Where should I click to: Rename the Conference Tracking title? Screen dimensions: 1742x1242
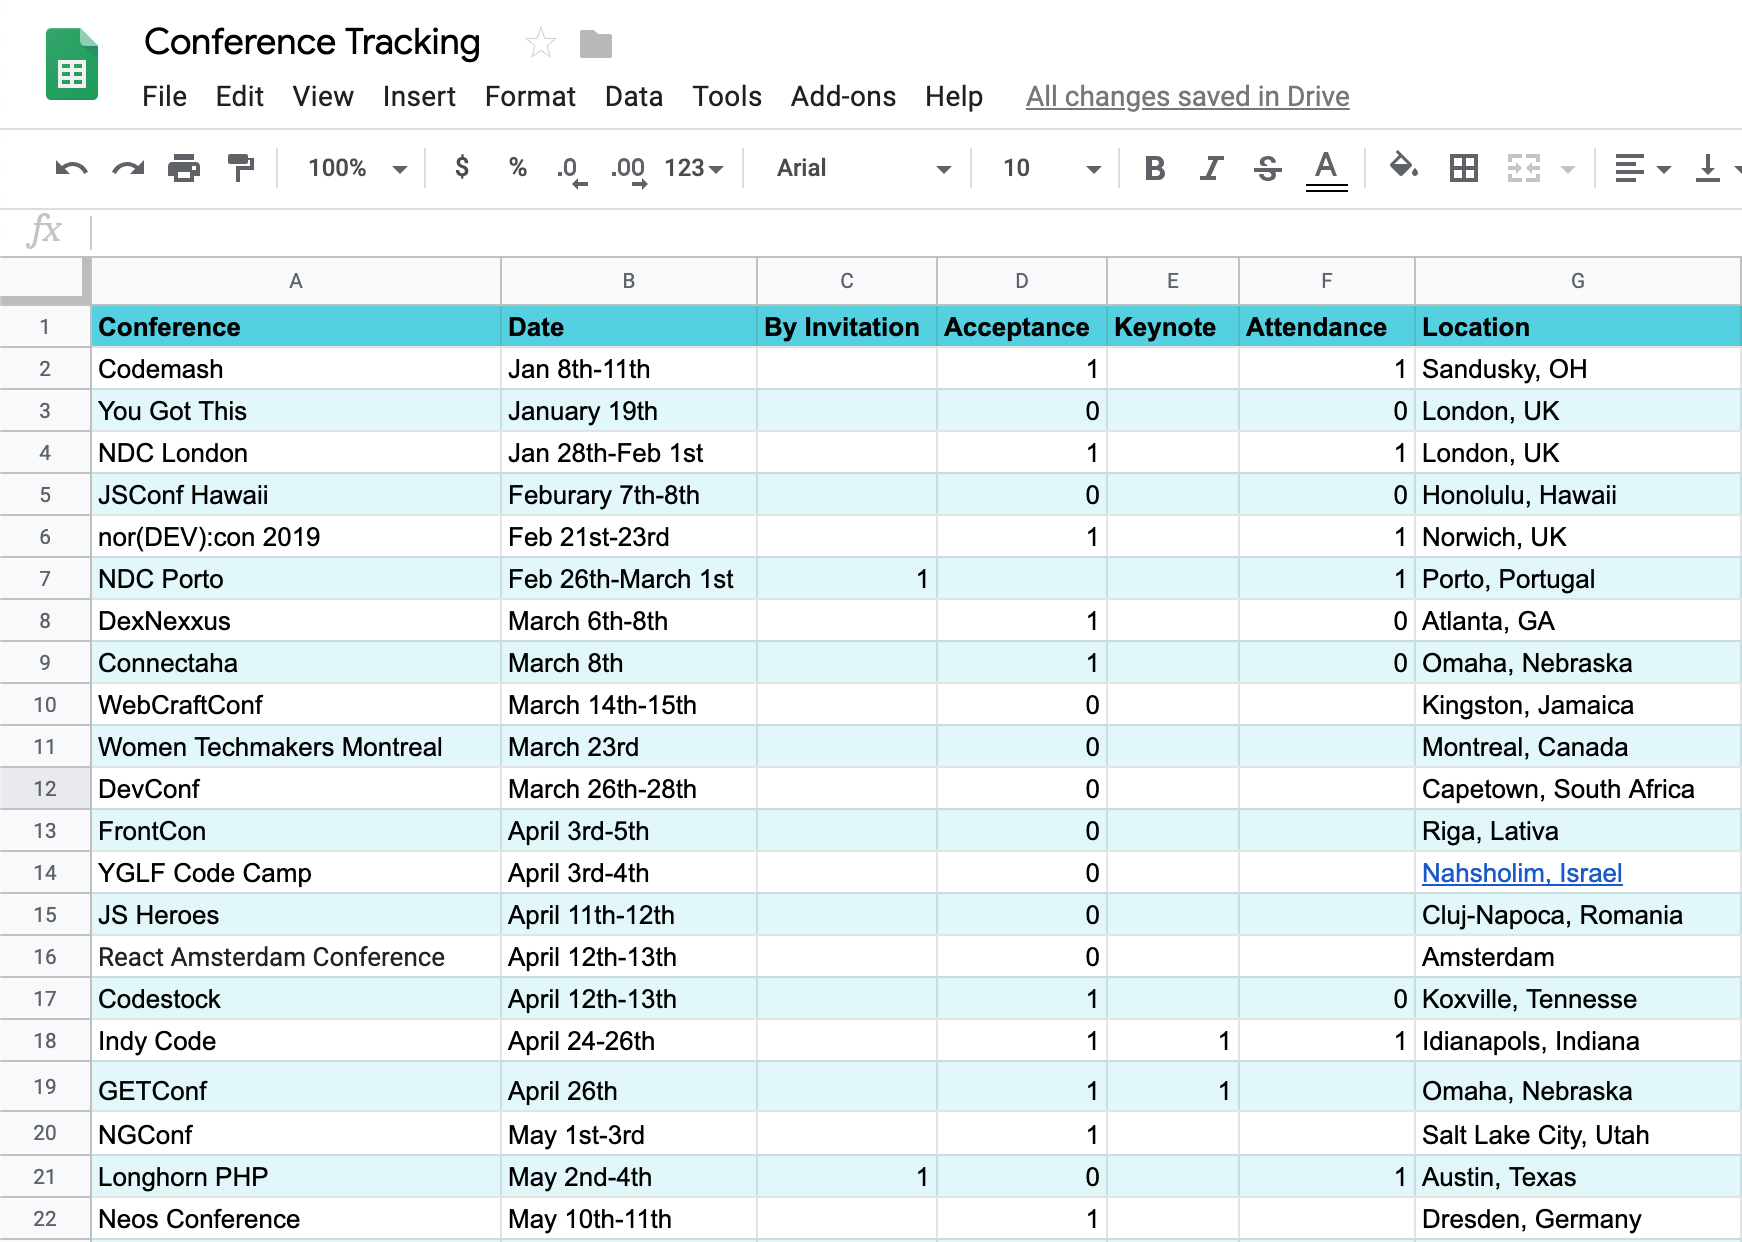point(312,42)
